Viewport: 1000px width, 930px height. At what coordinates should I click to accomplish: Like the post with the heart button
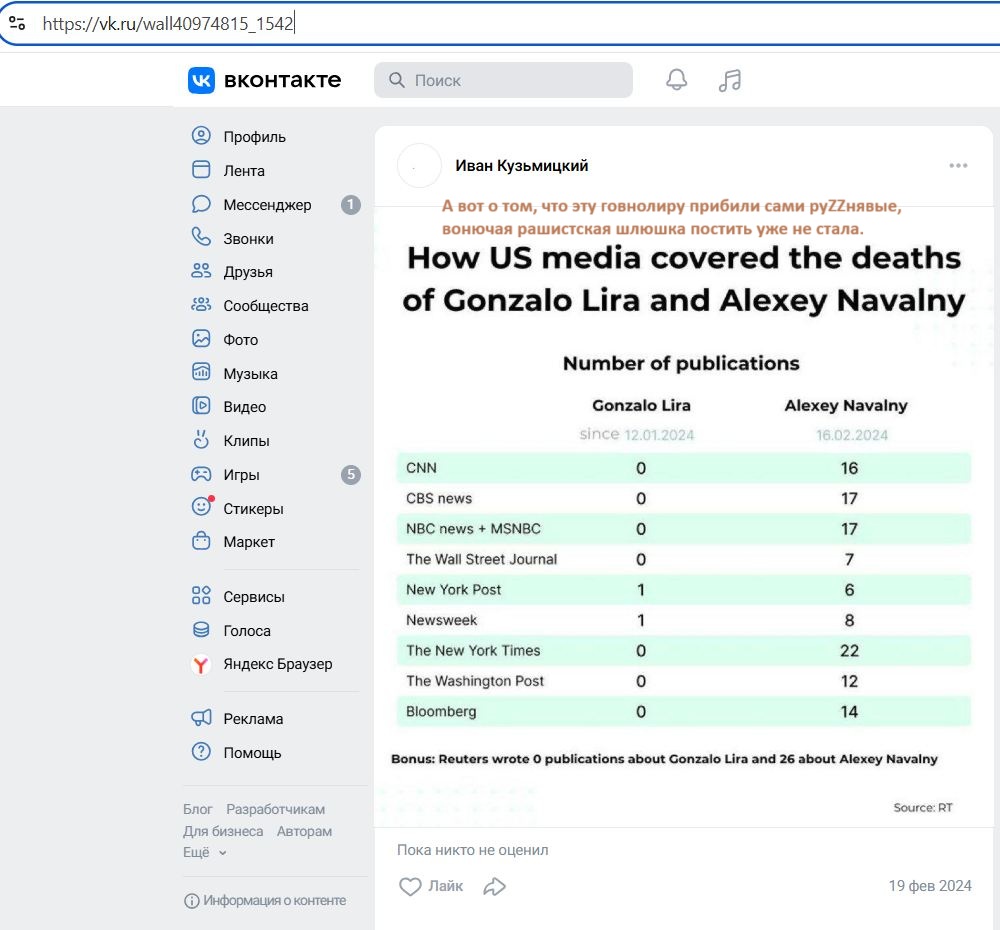[430, 886]
